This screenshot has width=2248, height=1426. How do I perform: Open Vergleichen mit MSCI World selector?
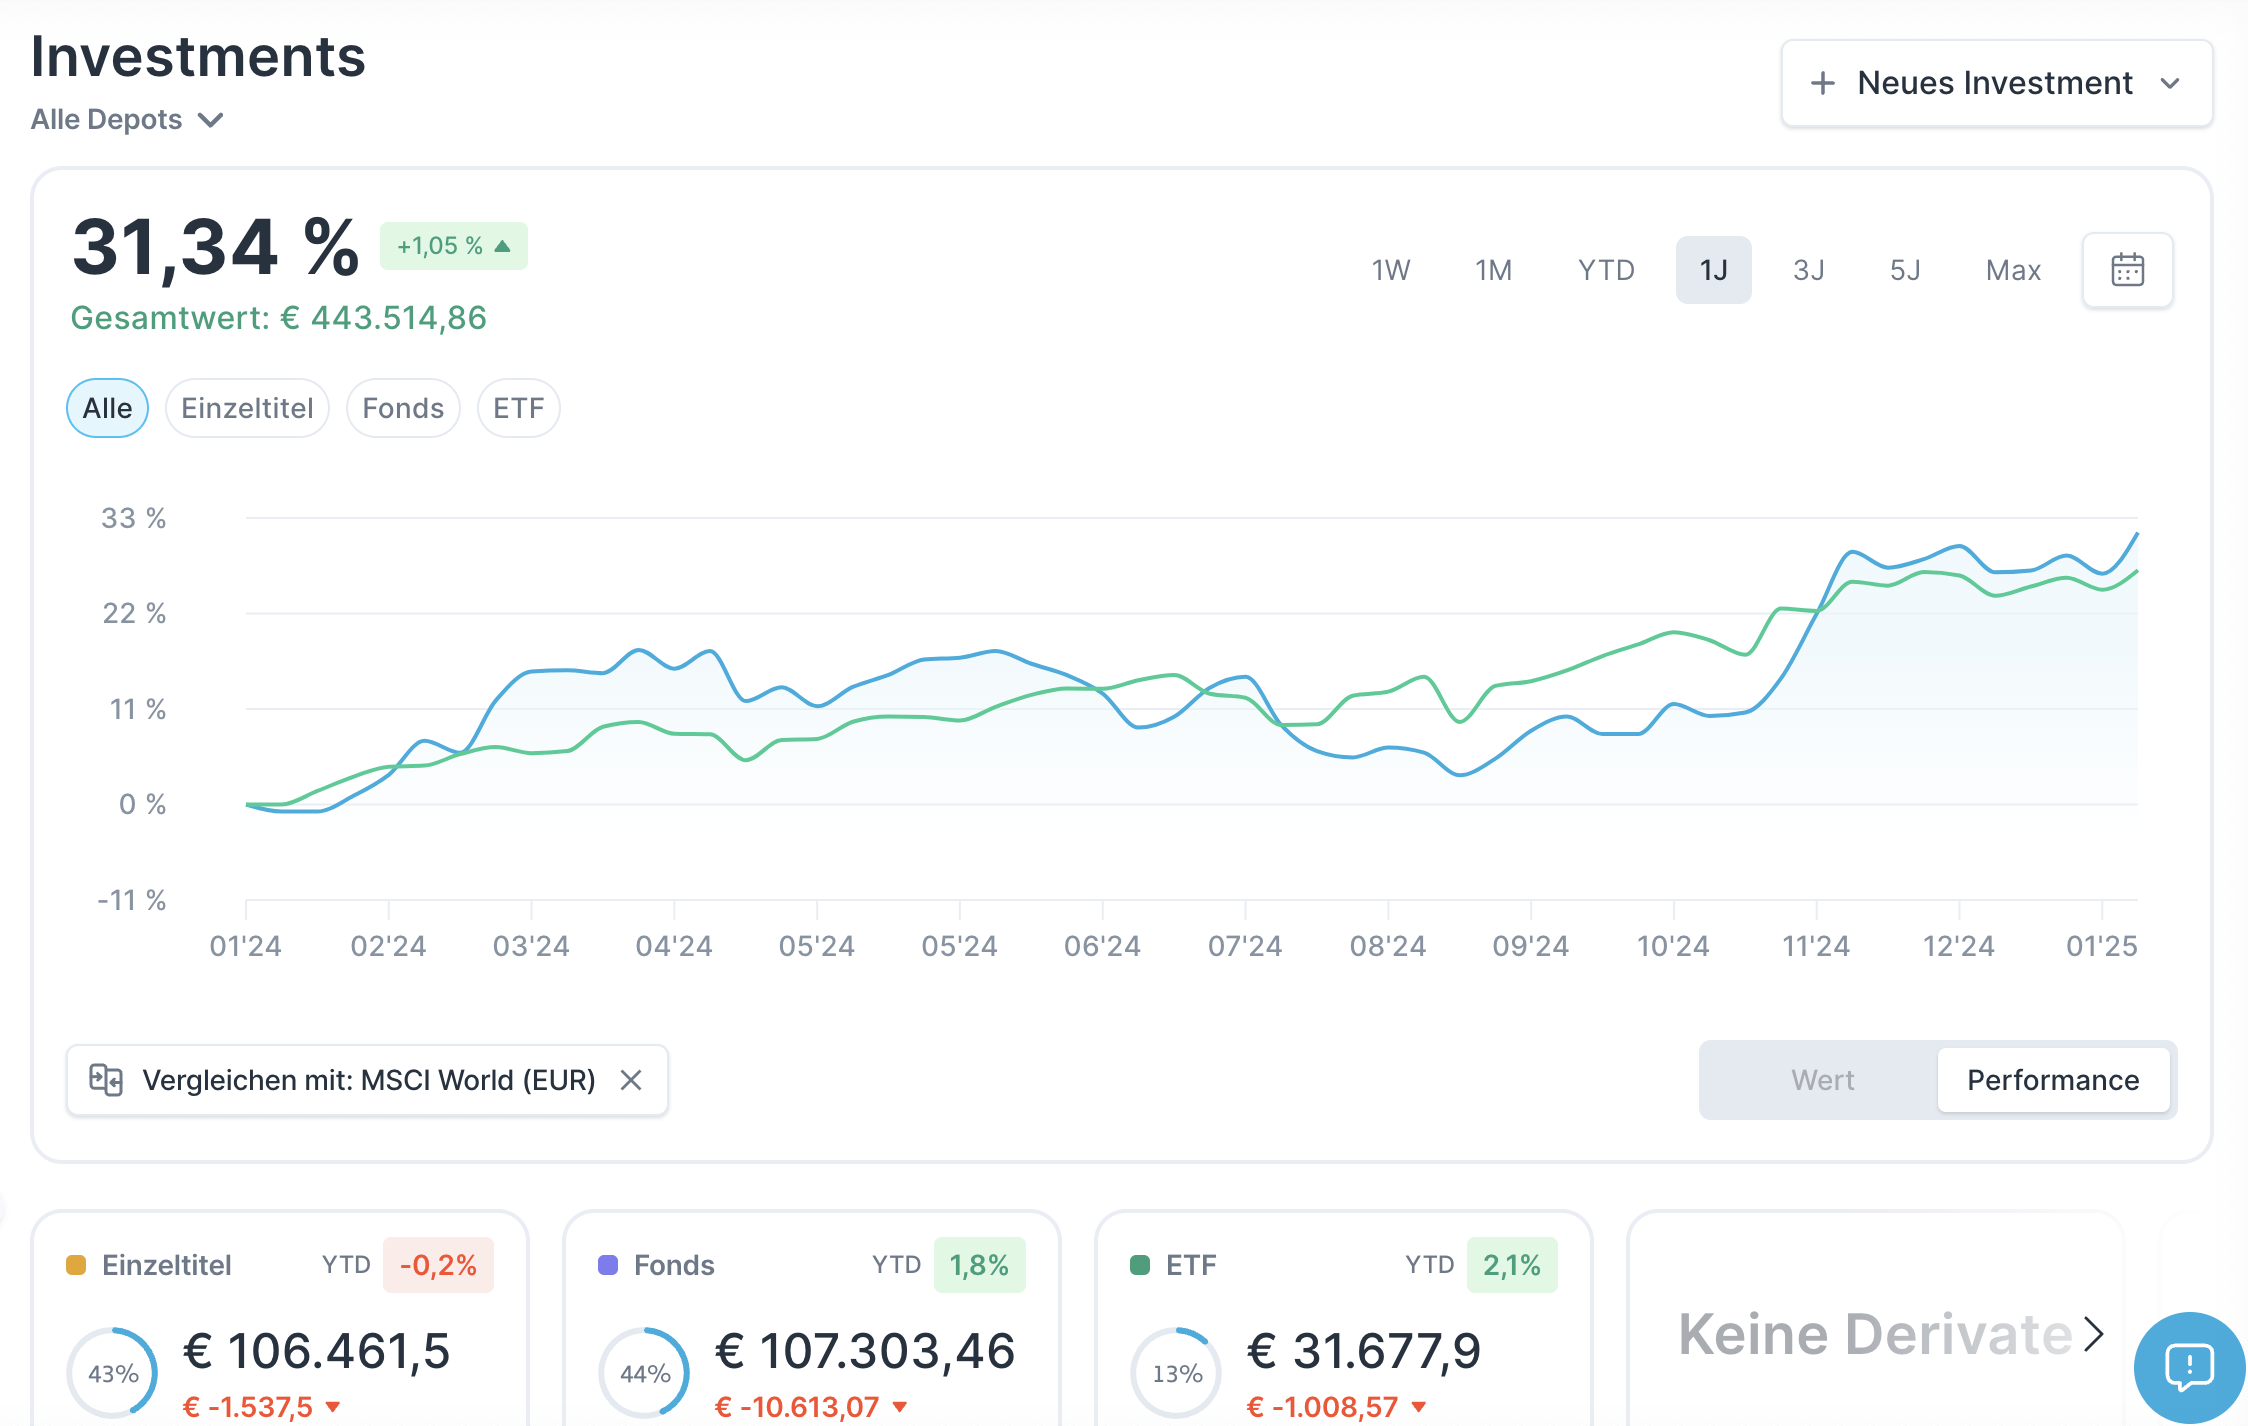(368, 1080)
